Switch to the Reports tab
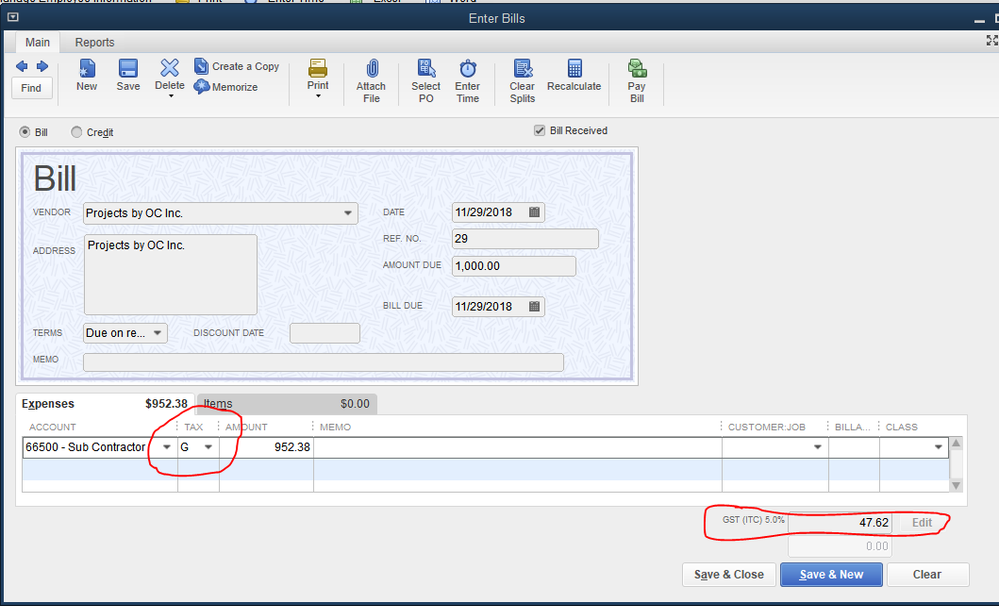Screen dimensions: 999x606 click(x=95, y=42)
